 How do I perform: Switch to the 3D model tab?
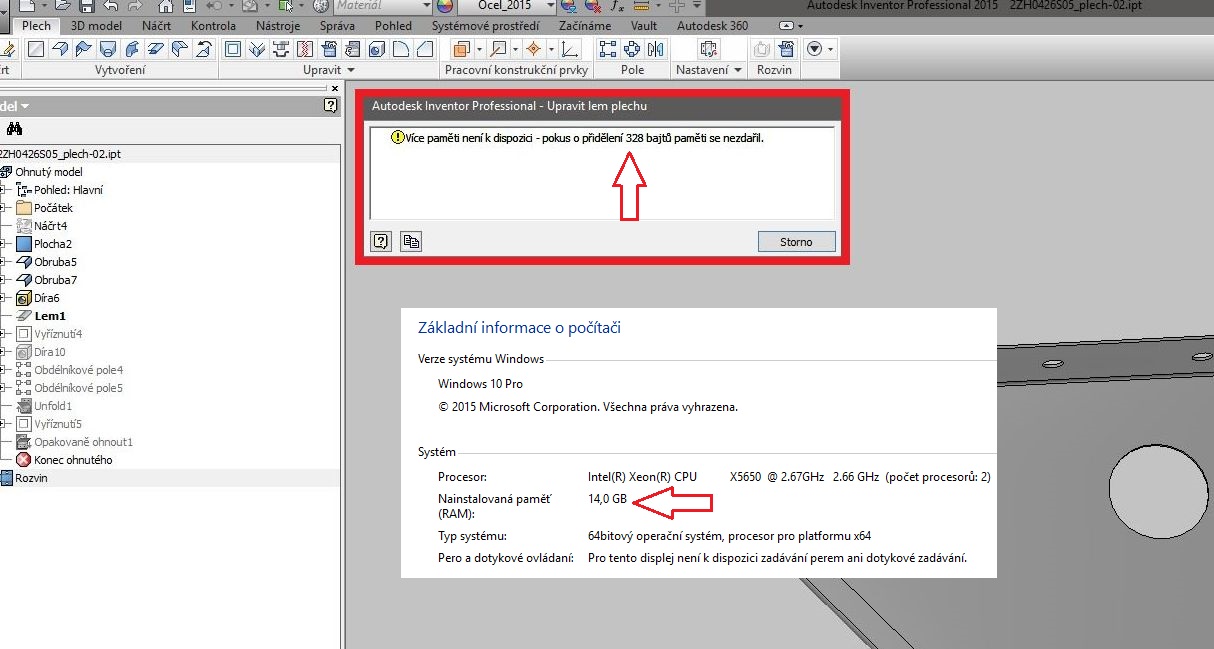coord(97,26)
